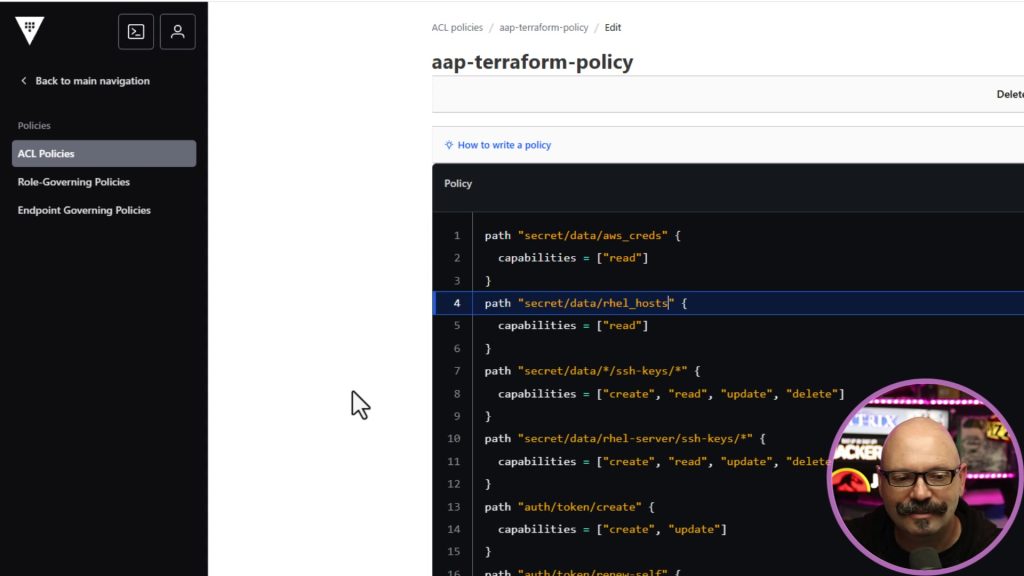Click the back chevron next to main navigation
The image size is (1024, 576).
click(x=24, y=81)
